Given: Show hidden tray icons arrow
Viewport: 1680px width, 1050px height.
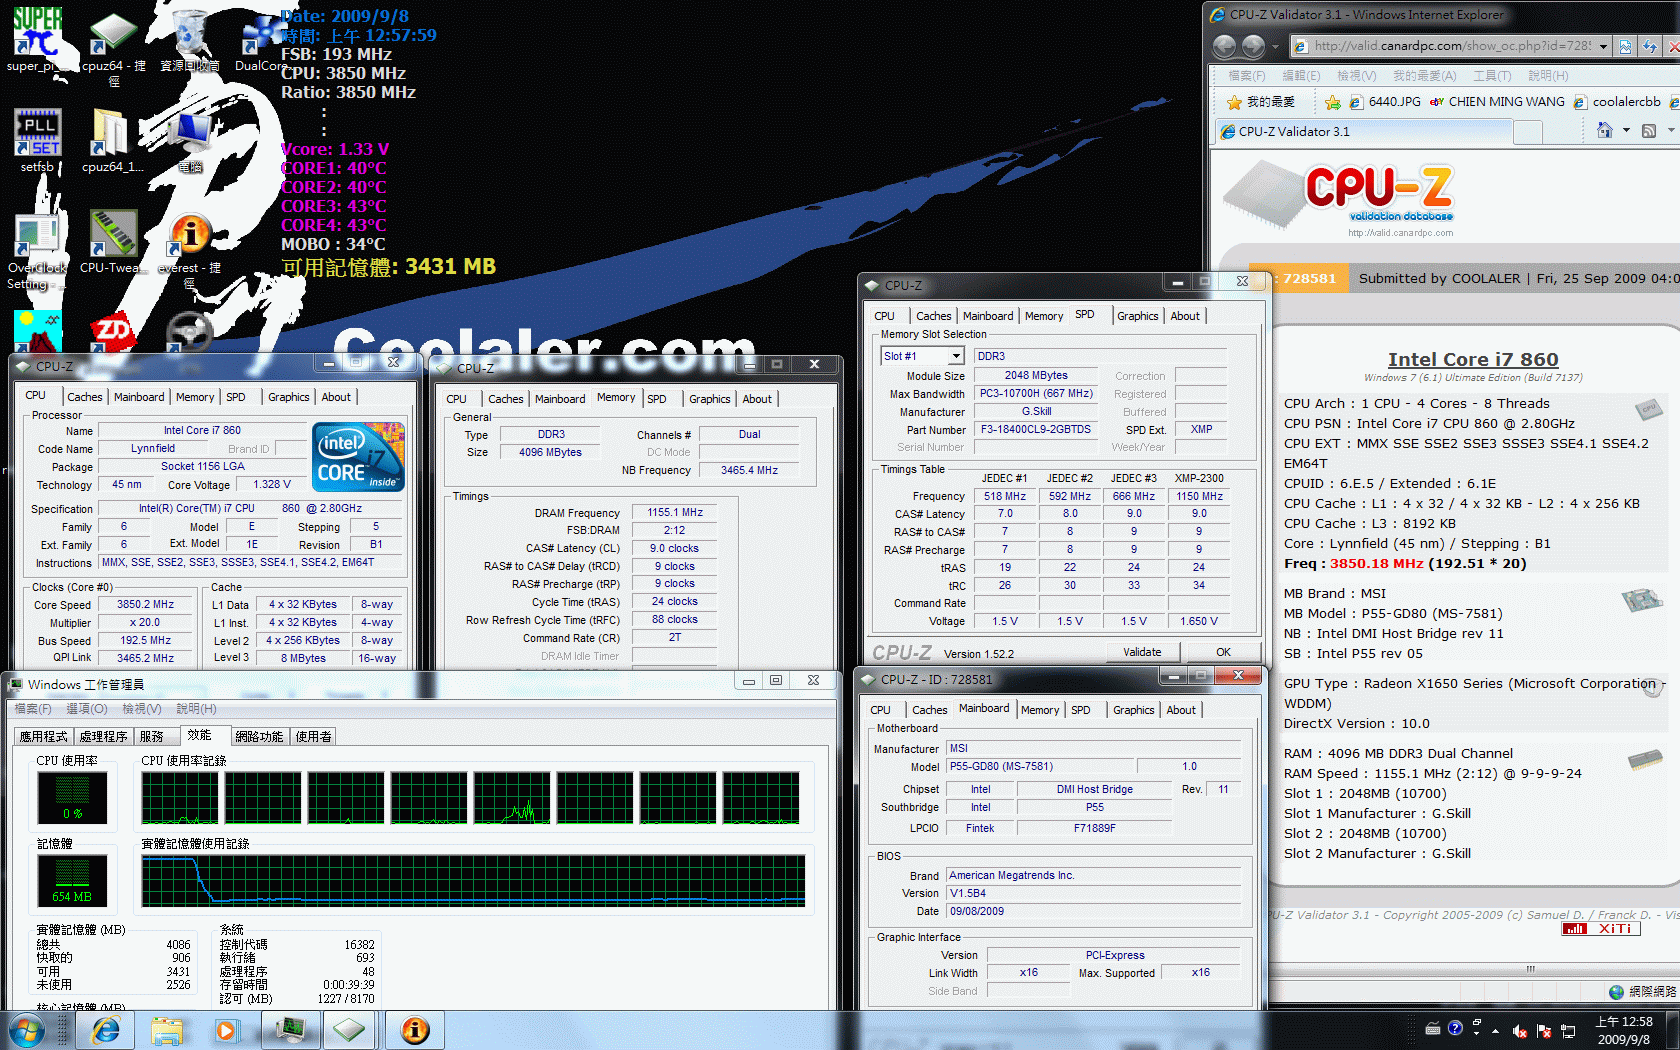Looking at the screenshot, I should 1495,1031.
